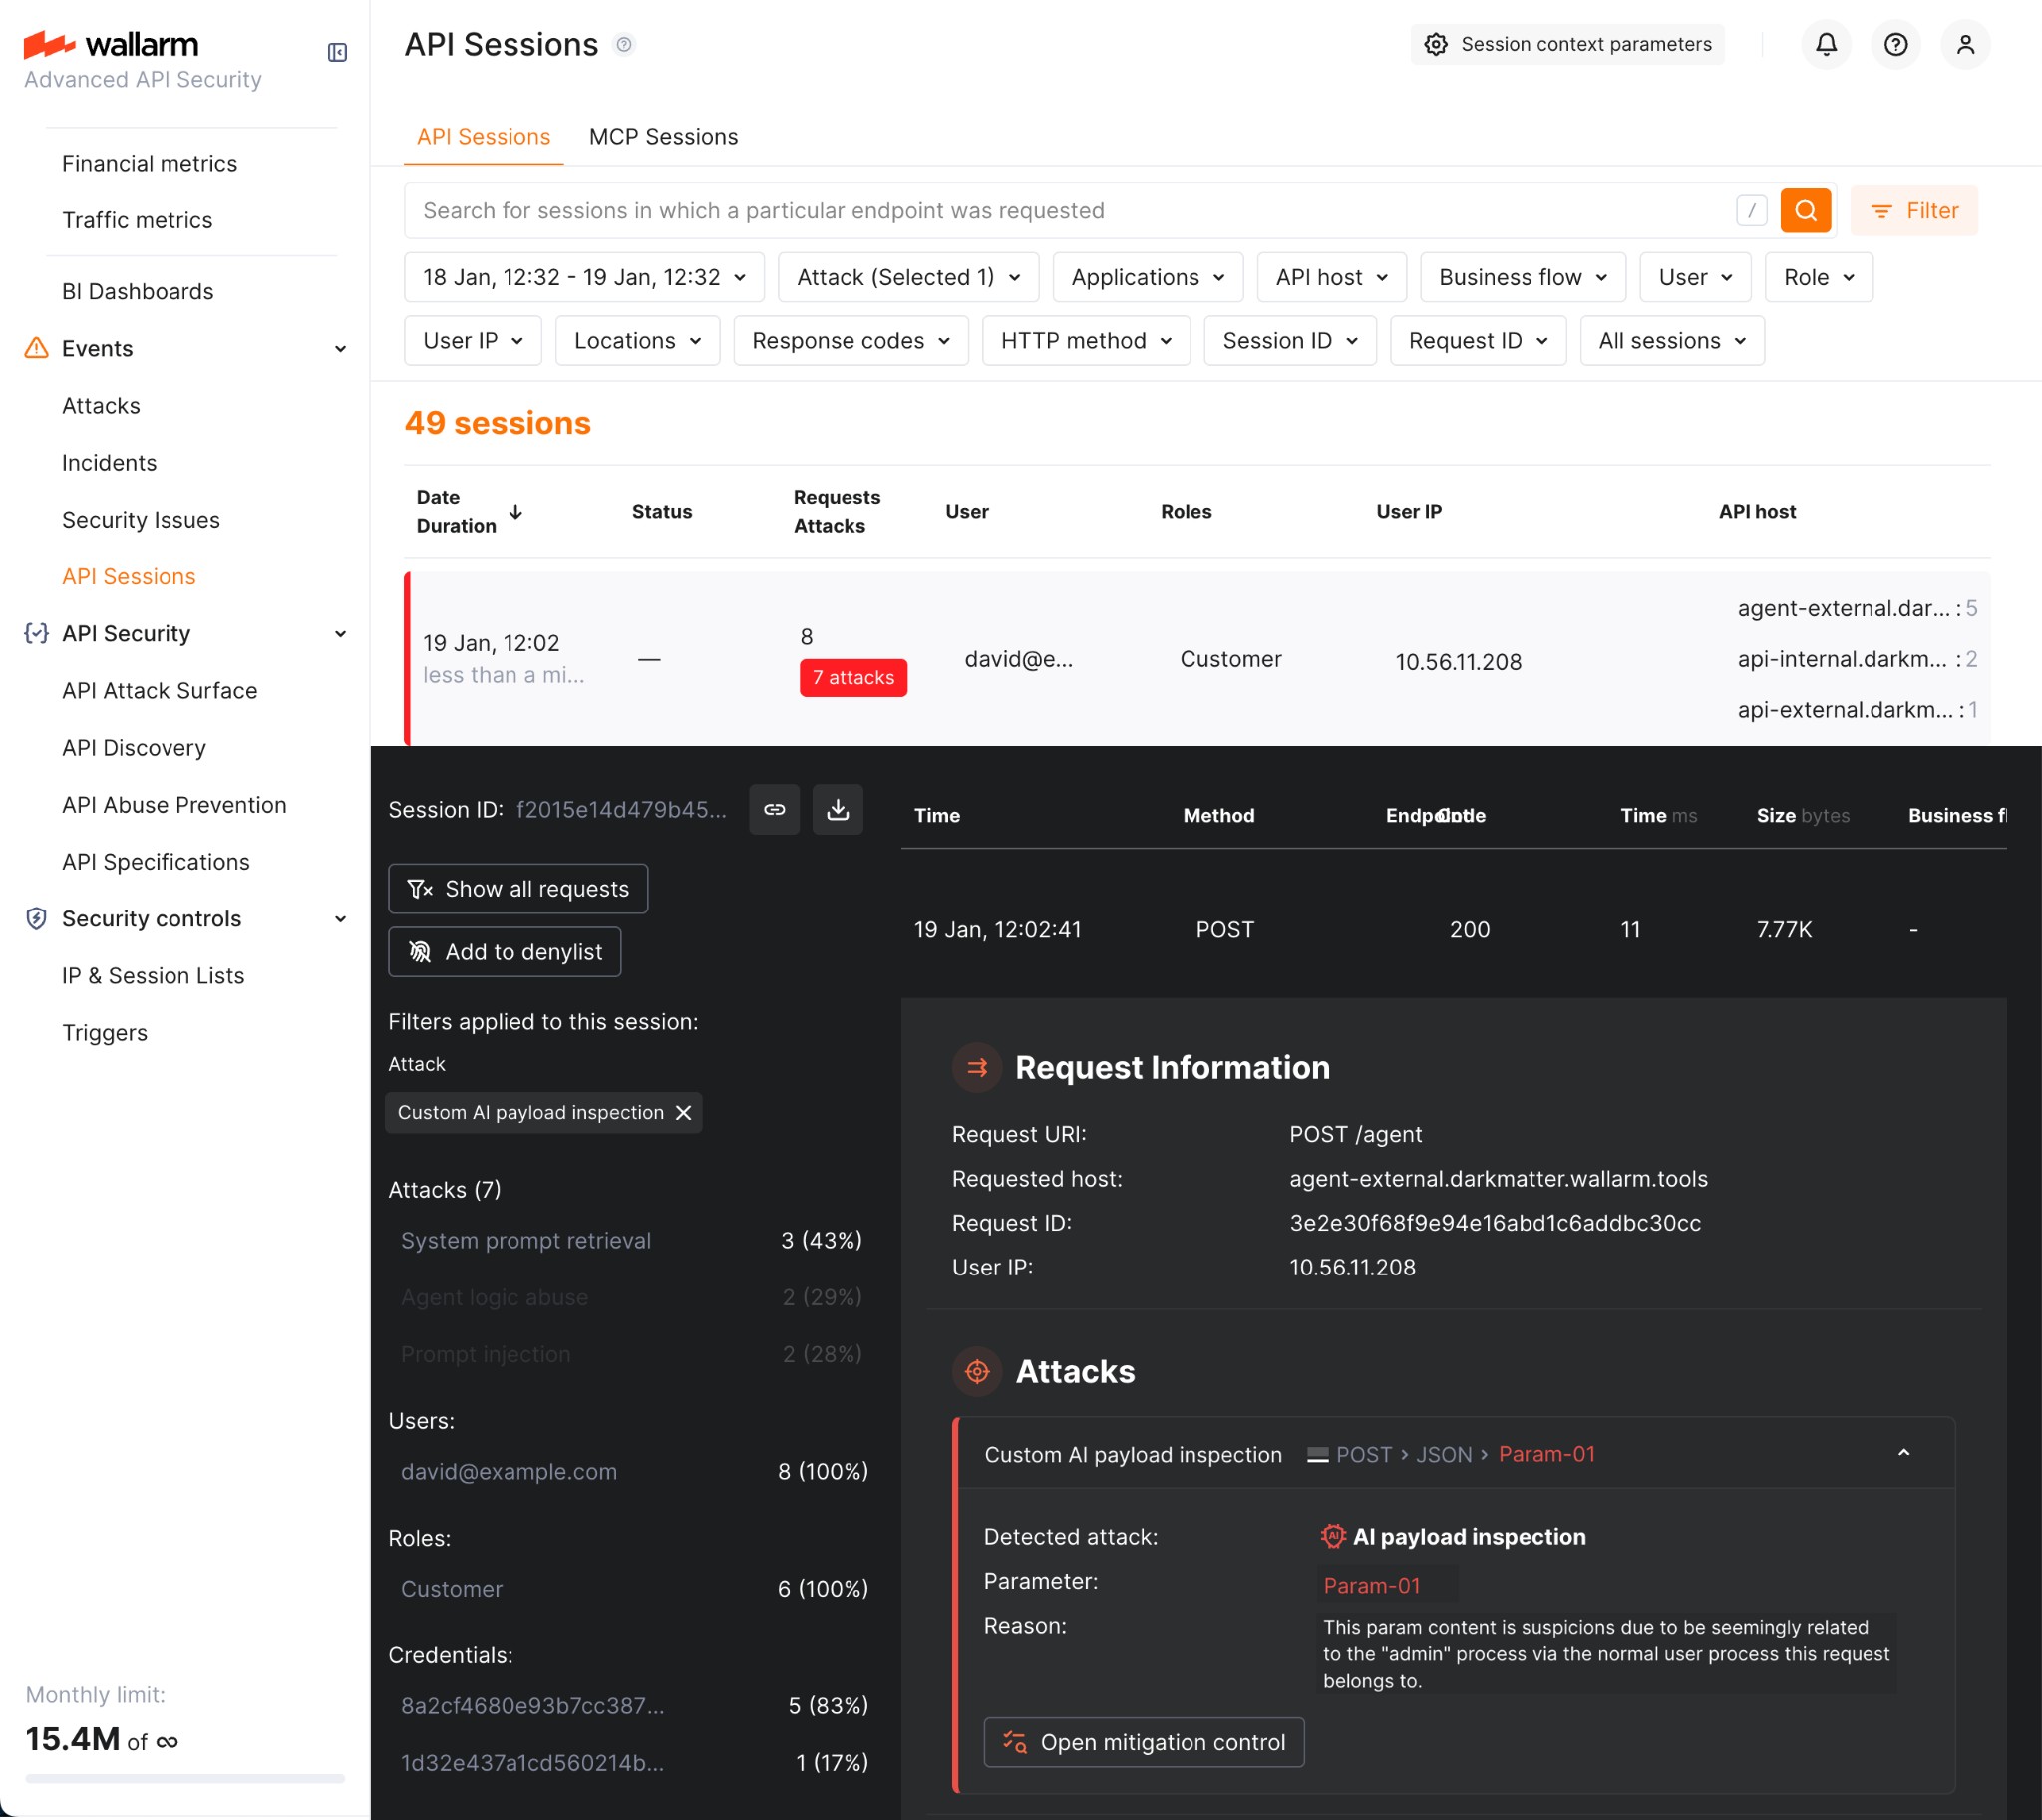
Task: Click the Add to denylist button
Action: [x=505, y=951]
